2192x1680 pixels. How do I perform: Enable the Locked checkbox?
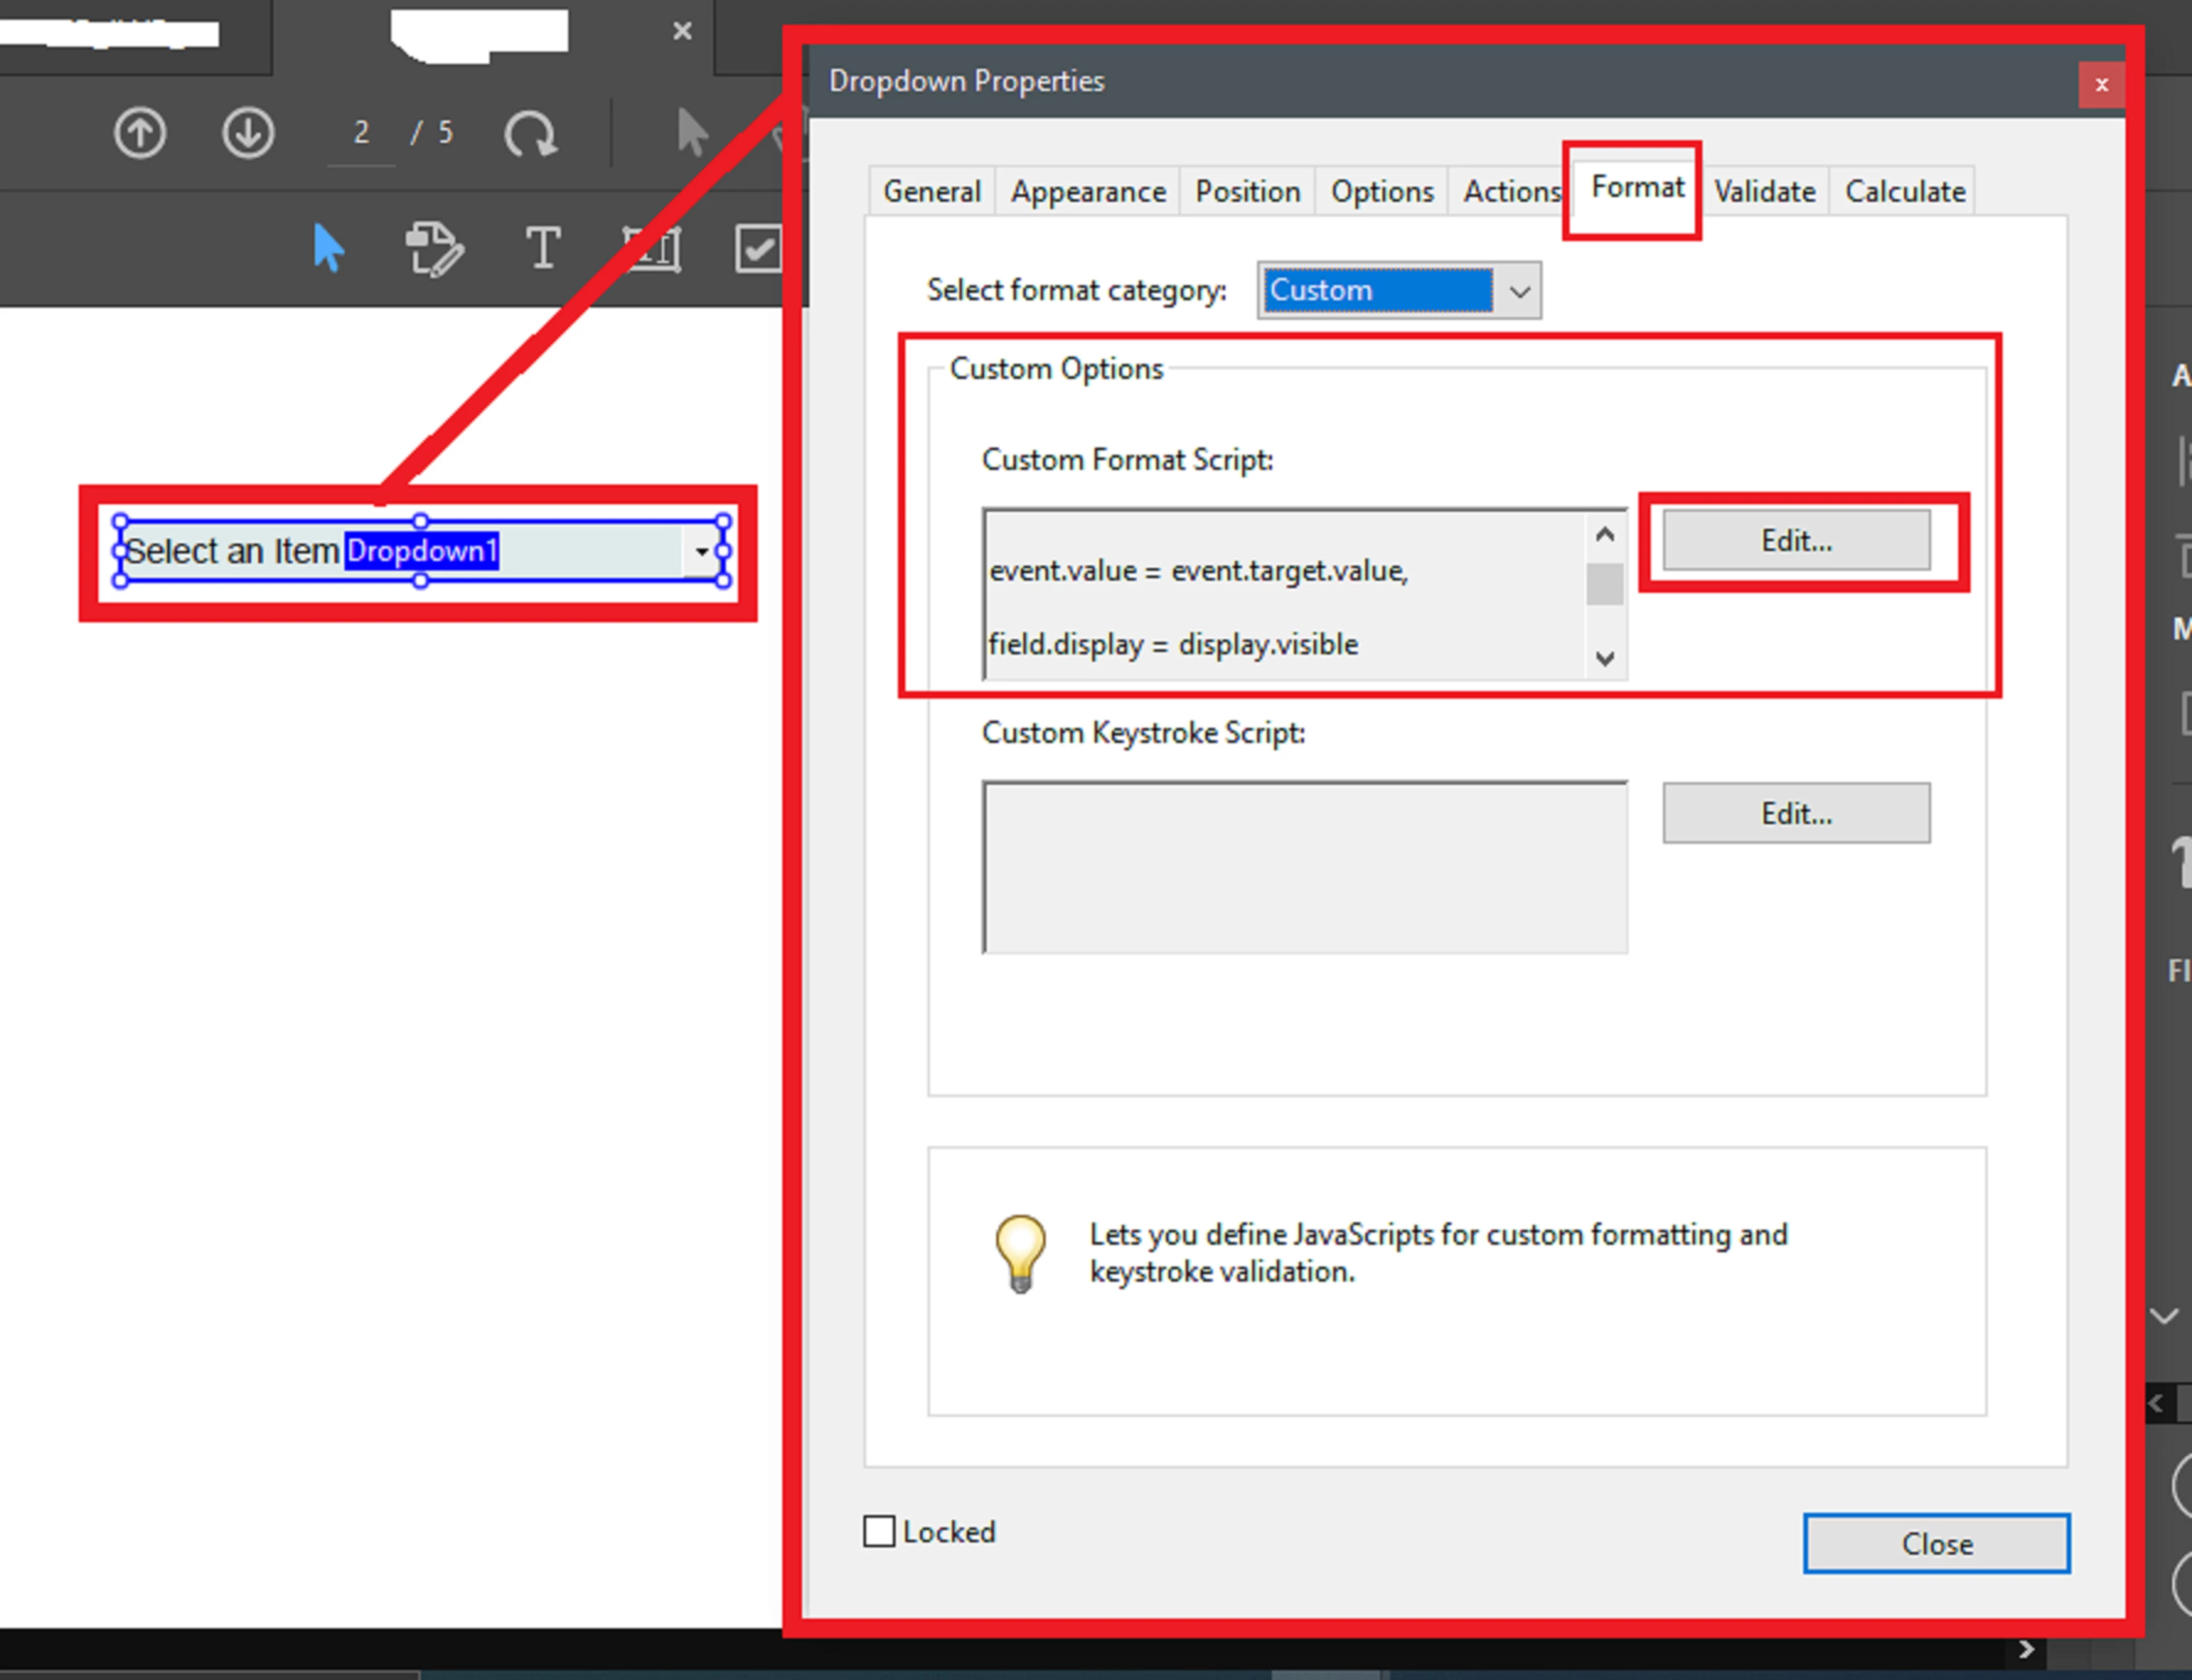[879, 1531]
